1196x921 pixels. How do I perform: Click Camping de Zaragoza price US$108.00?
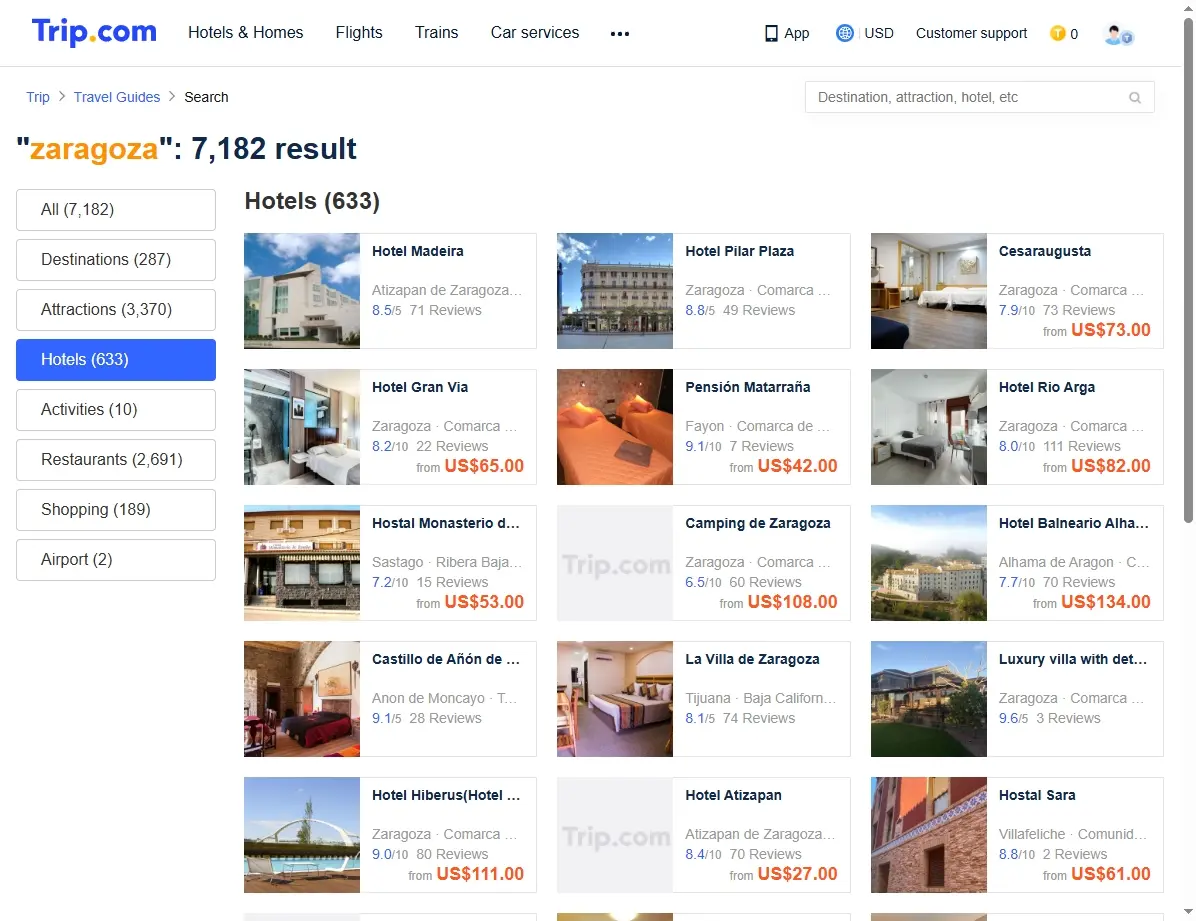tap(793, 601)
